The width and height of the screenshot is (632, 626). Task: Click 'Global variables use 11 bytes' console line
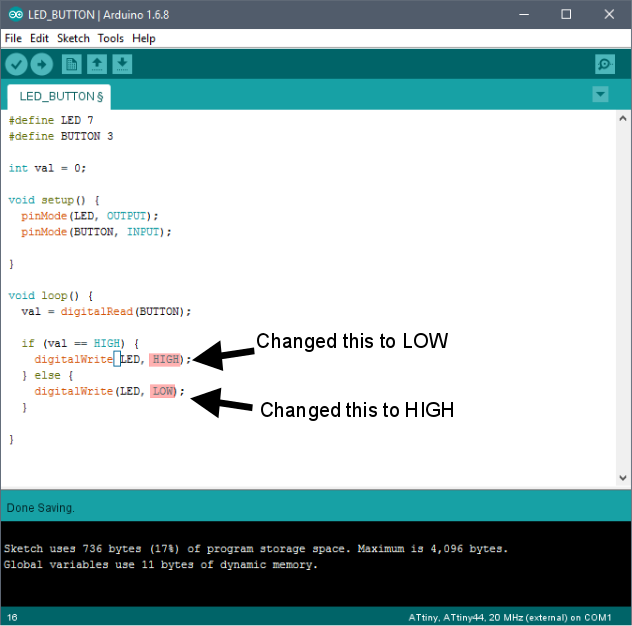pyautogui.click(x=161, y=565)
